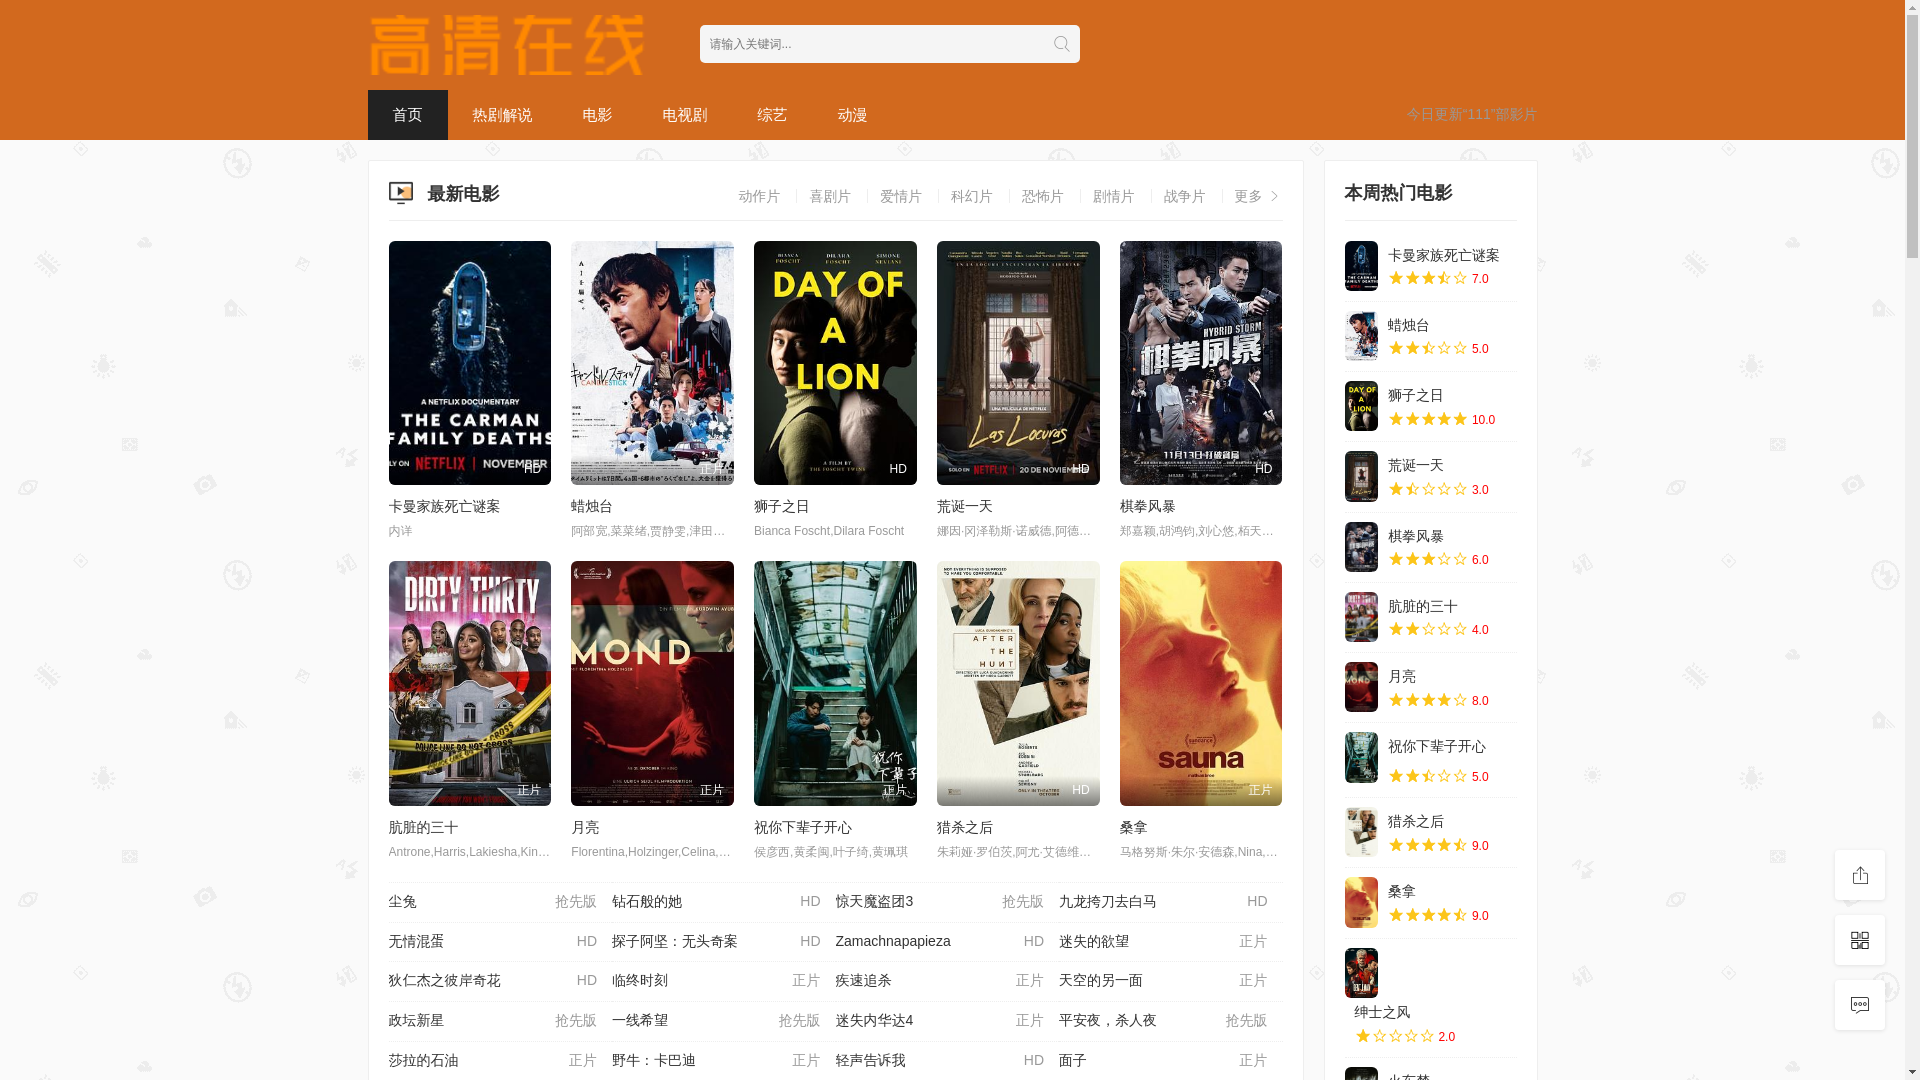The image size is (1920, 1080).
Task: Open the 综艺 navigation tab
Action: (x=772, y=115)
